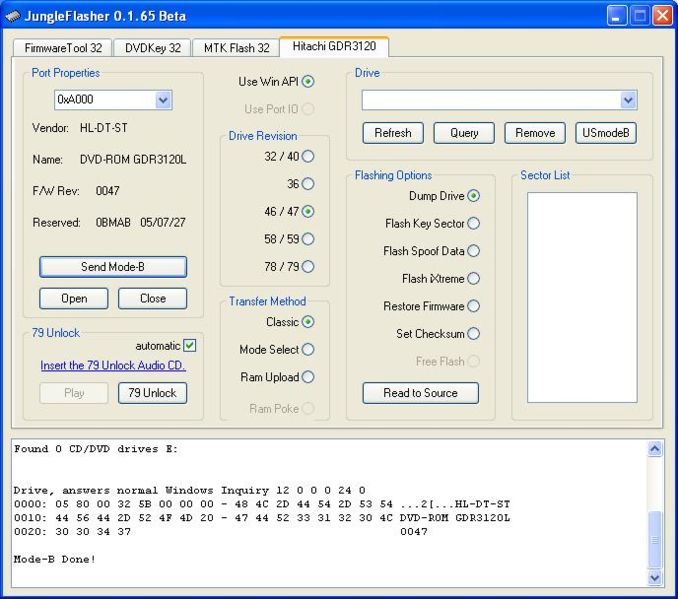Switch to the MTK Flash 32 tab
This screenshot has height=599, width=678.
pyautogui.click(x=236, y=48)
